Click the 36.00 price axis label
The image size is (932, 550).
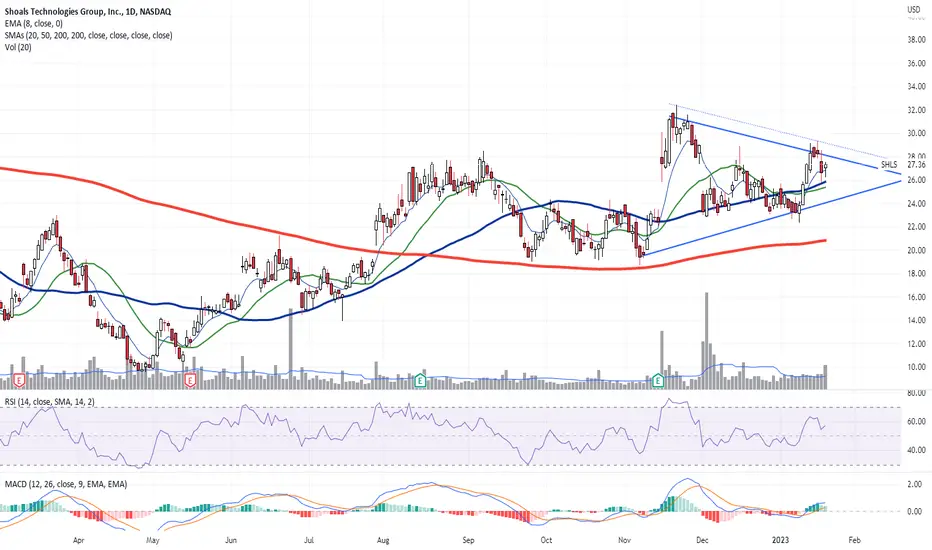point(916,63)
